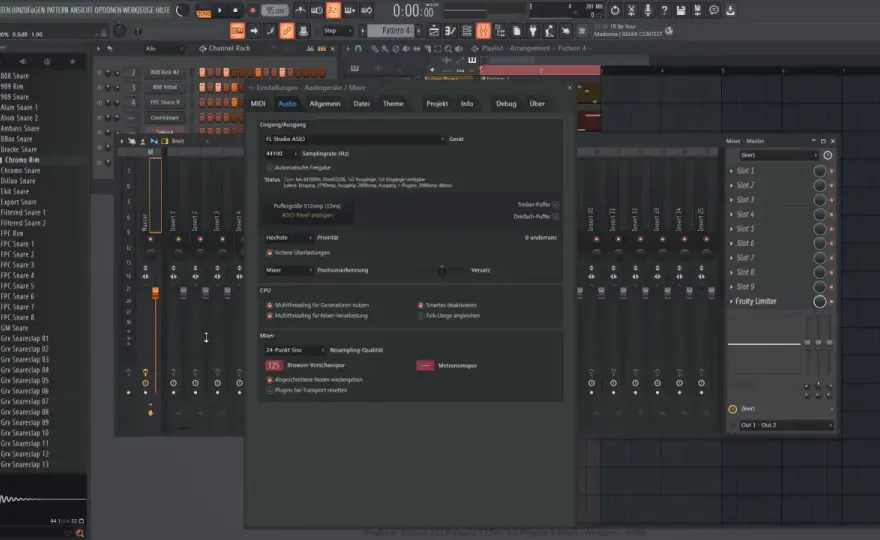Screen dimensions: 880x540
Task: Click the shopping cart icon in toolbar
Action: click(582, 31)
